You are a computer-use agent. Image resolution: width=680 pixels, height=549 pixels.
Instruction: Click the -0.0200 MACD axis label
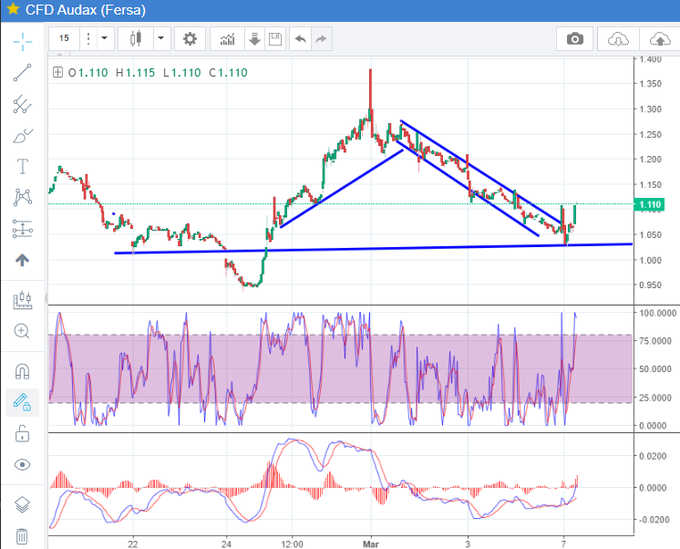654,520
